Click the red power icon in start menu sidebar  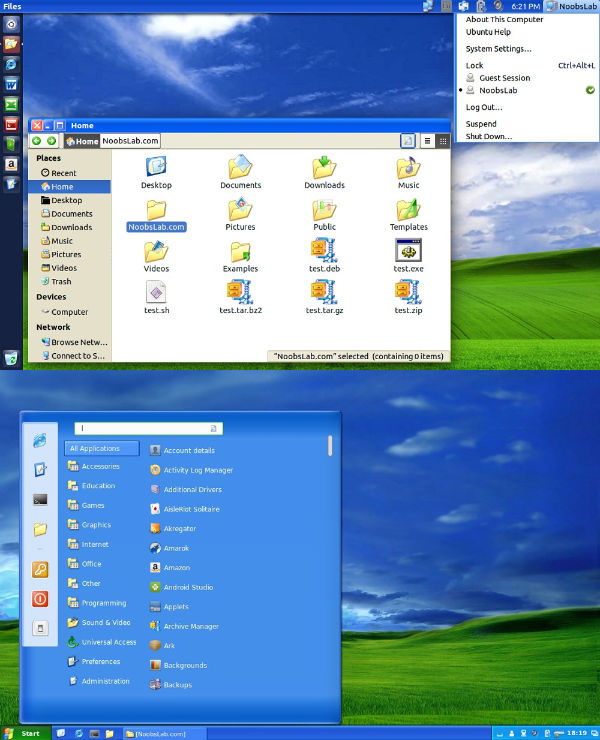(x=40, y=599)
